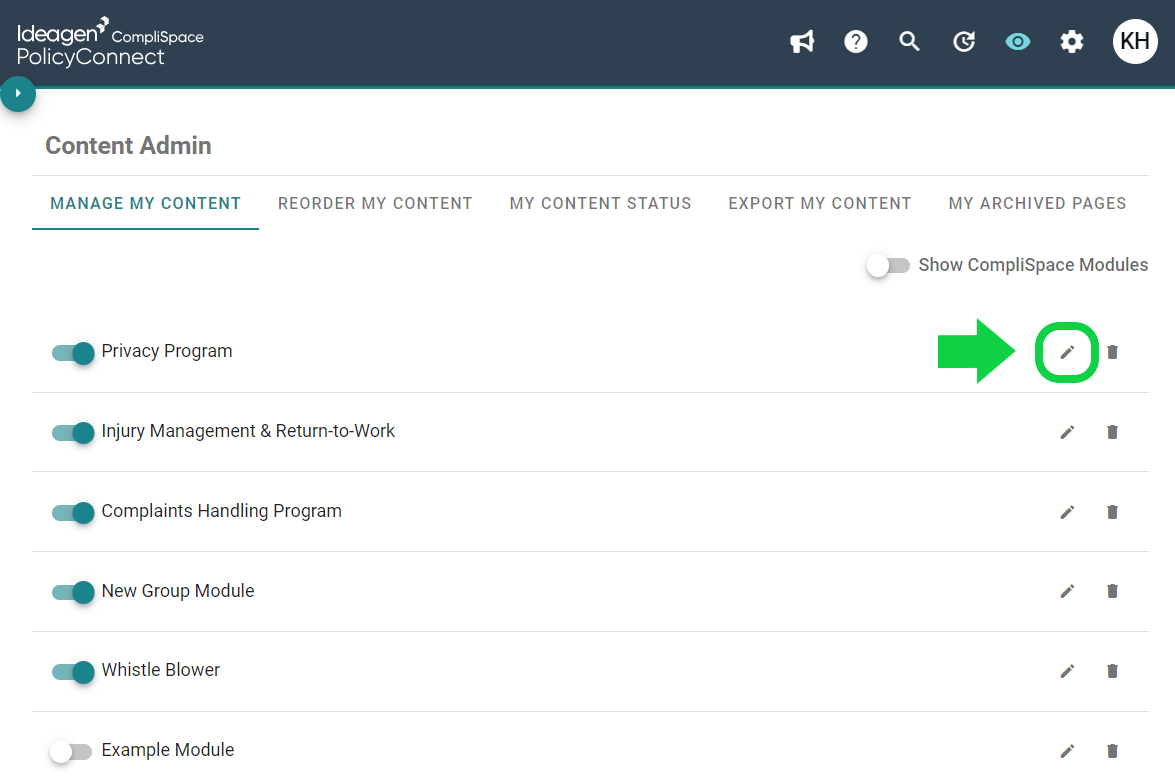Delete the Example Module
Viewport: 1175px width, 784px height.
coord(1112,751)
